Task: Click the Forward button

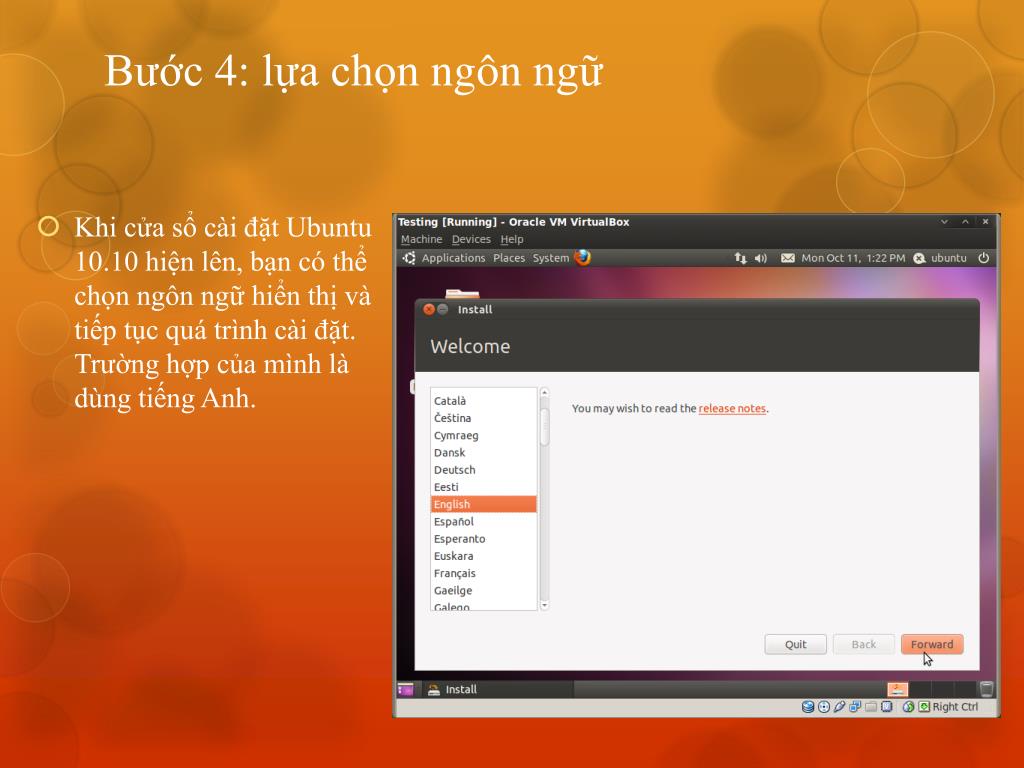Action: click(x=932, y=644)
